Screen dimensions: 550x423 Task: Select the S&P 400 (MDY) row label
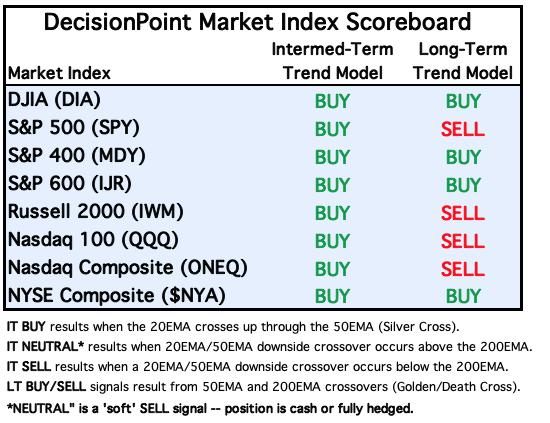76,156
